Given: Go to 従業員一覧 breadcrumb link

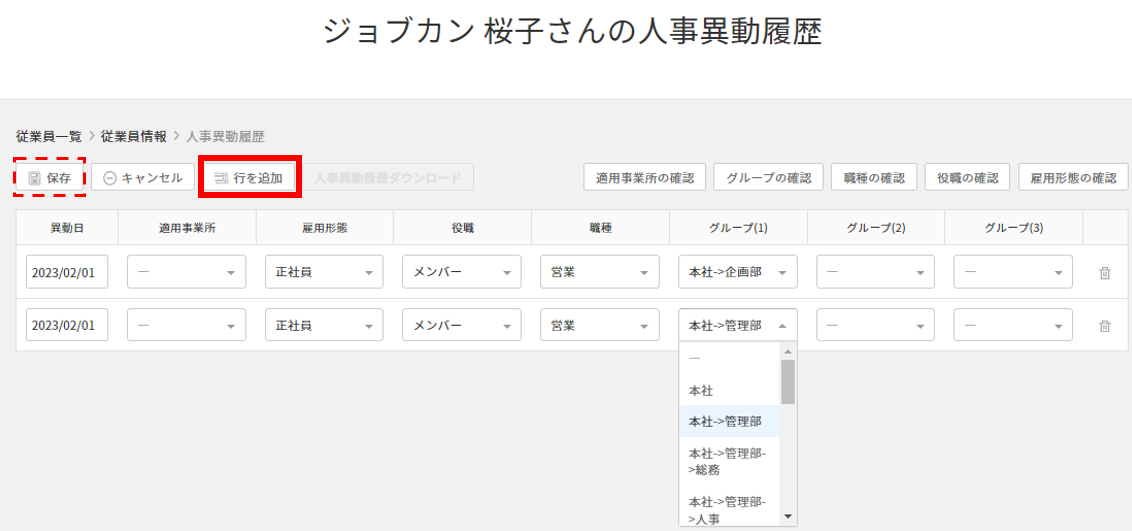Looking at the screenshot, I should pos(49,136).
